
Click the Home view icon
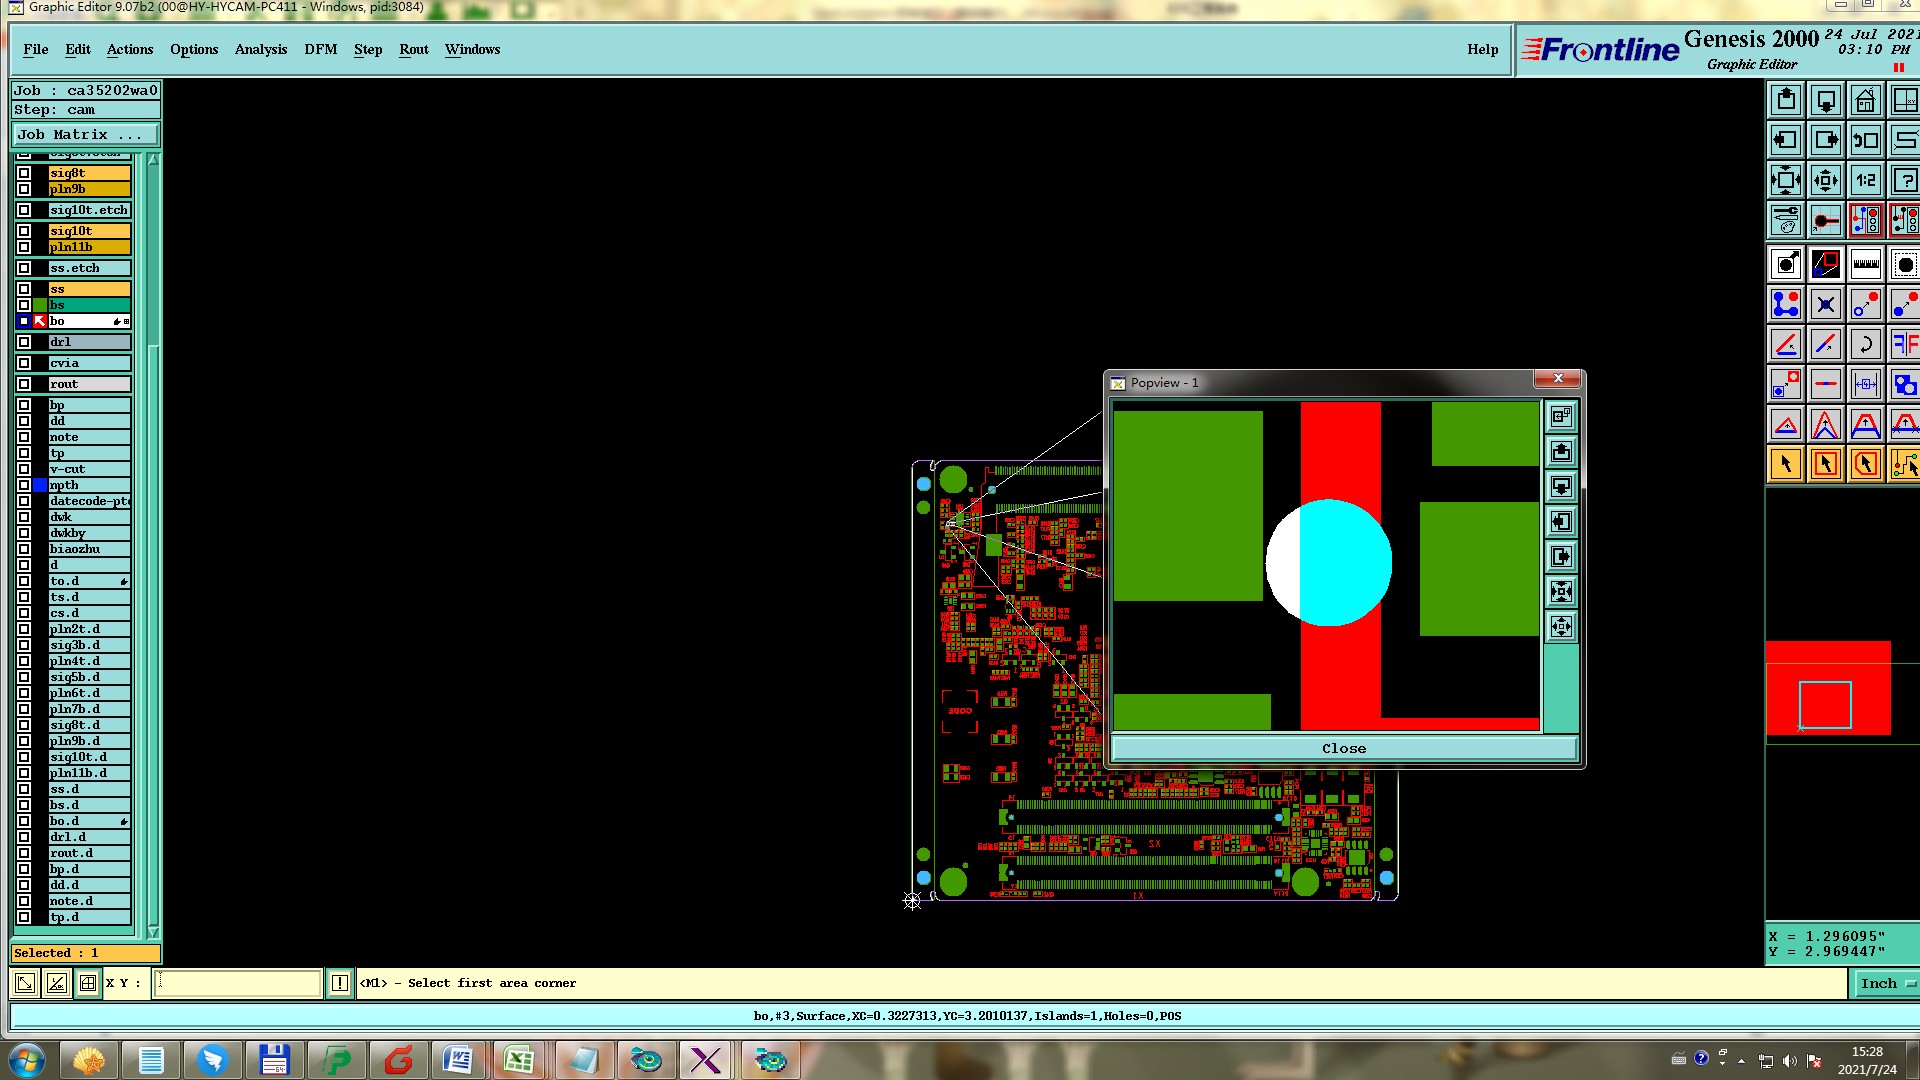[x=1865, y=101]
